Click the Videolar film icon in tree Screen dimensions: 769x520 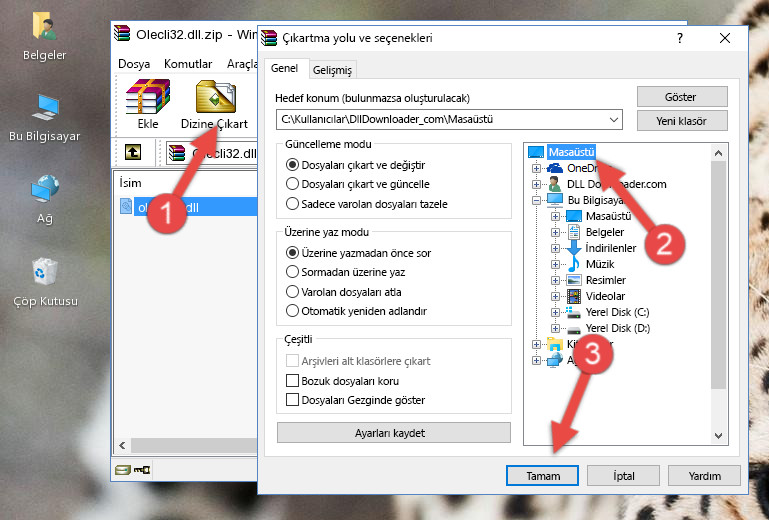coord(574,296)
